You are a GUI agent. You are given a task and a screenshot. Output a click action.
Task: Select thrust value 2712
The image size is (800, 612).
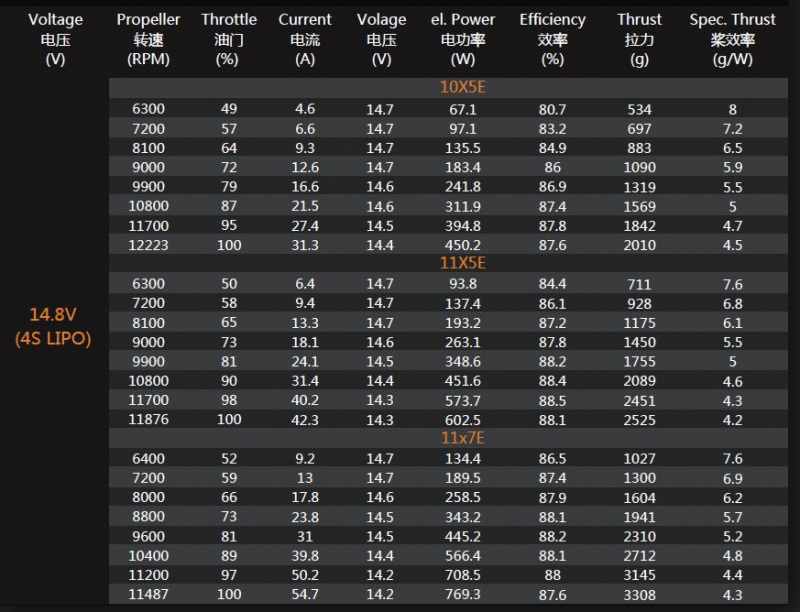pos(639,555)
